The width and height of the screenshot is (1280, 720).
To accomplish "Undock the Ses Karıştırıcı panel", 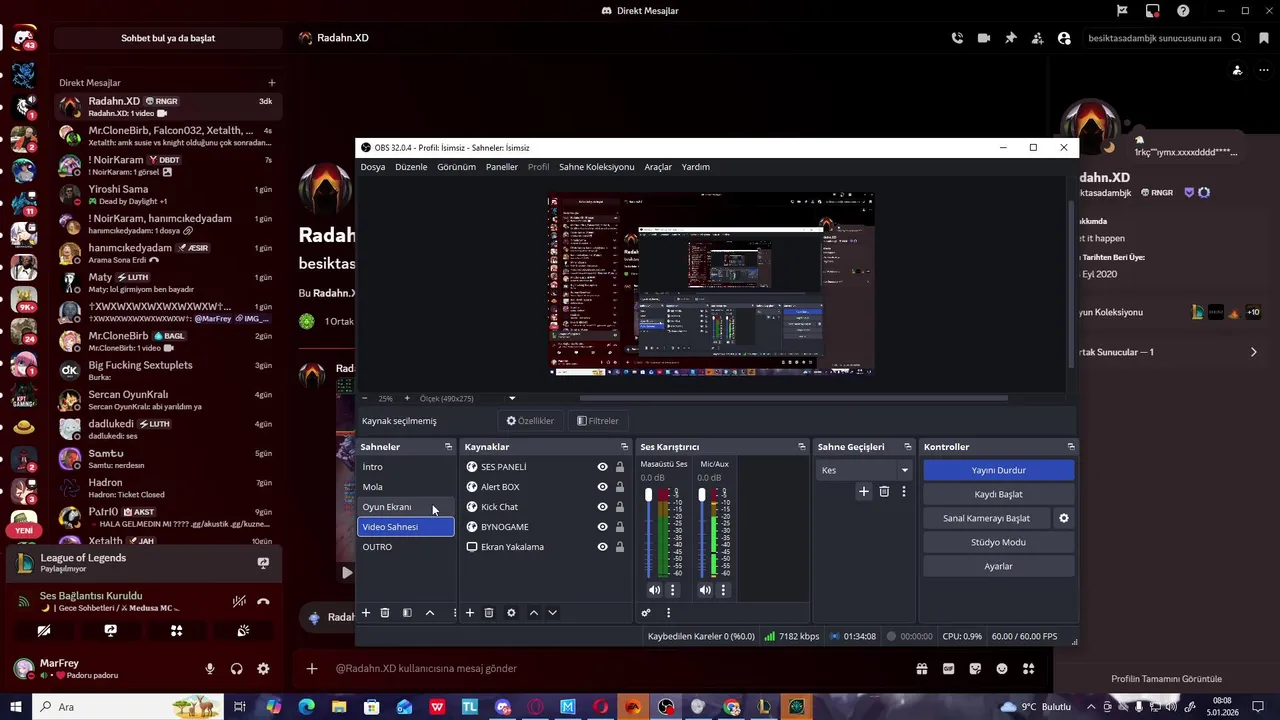I will click(802, 447).
